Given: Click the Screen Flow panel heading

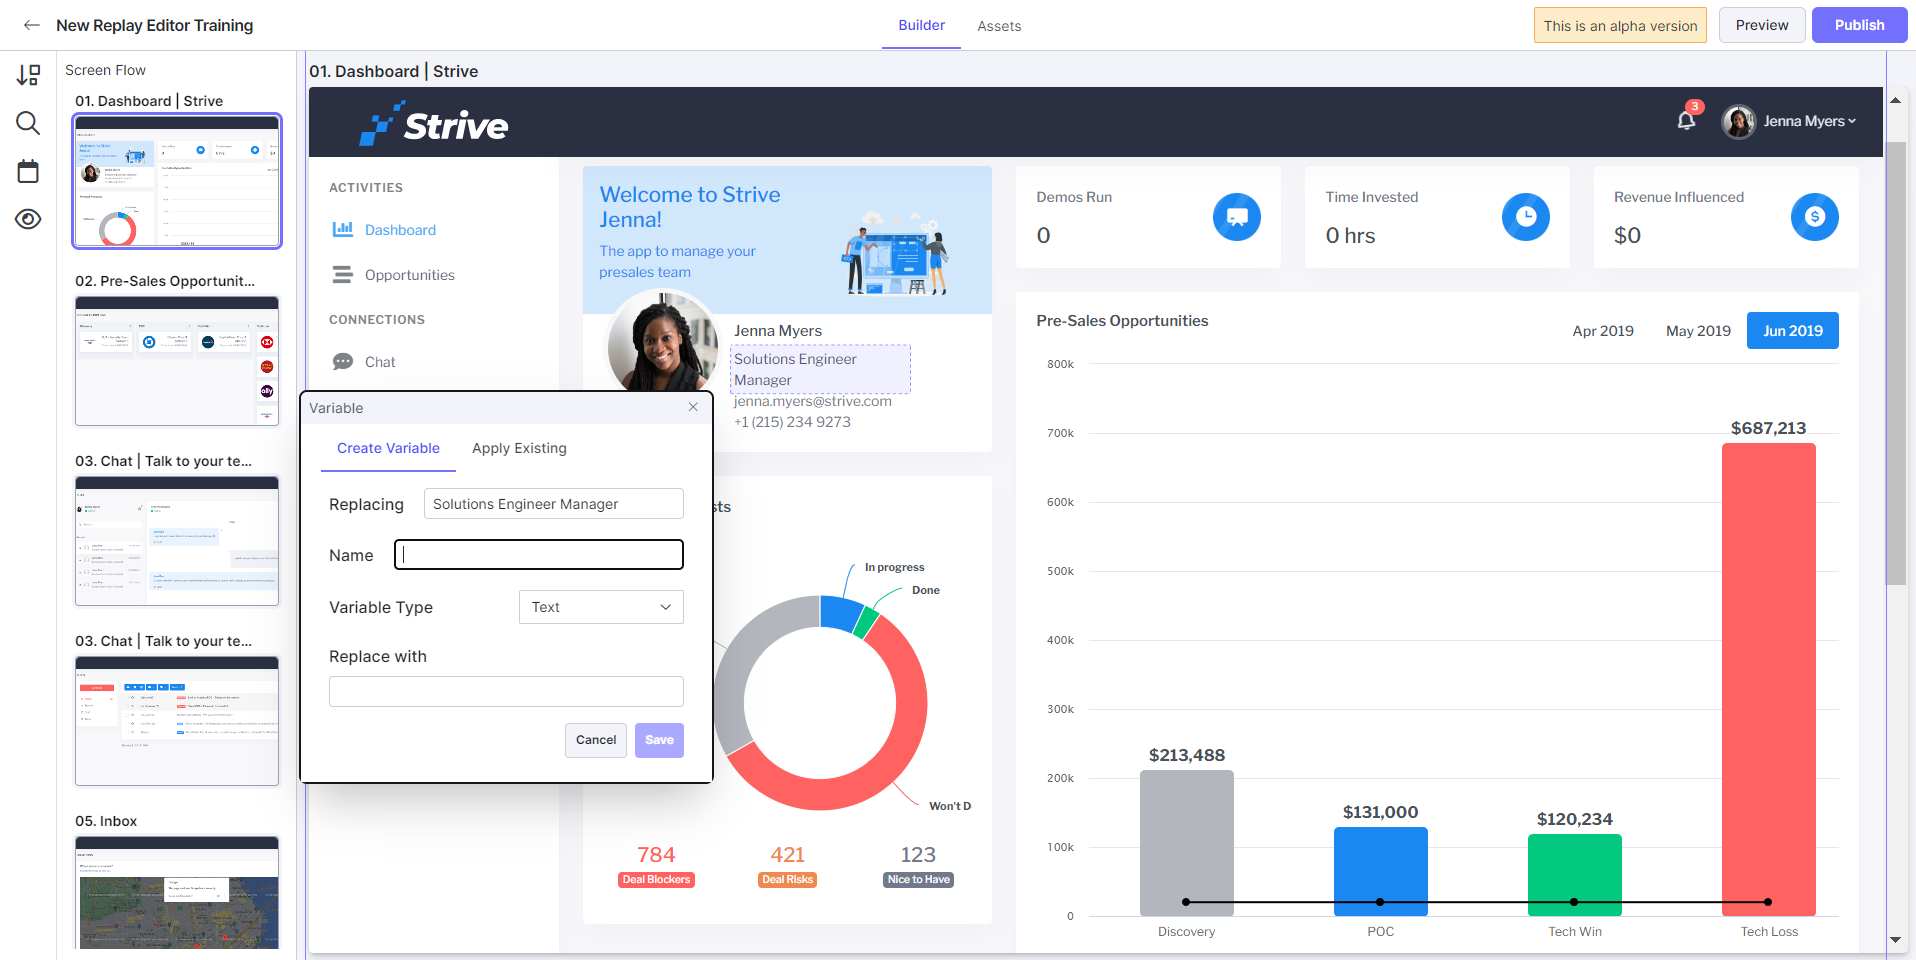Looking at the screenshot, I should point(105,70).
